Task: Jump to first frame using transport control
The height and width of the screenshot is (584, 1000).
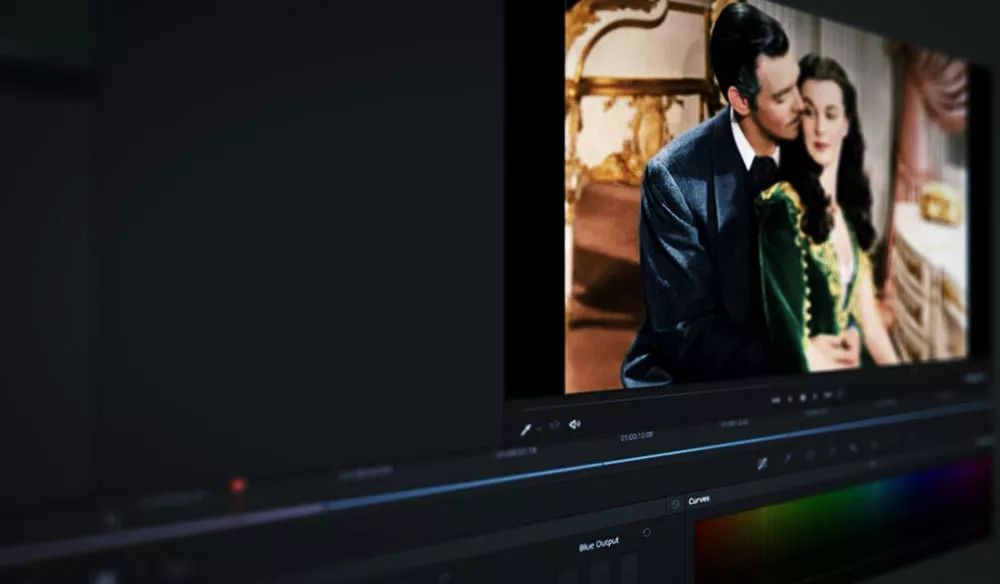Action: (776, 400)
